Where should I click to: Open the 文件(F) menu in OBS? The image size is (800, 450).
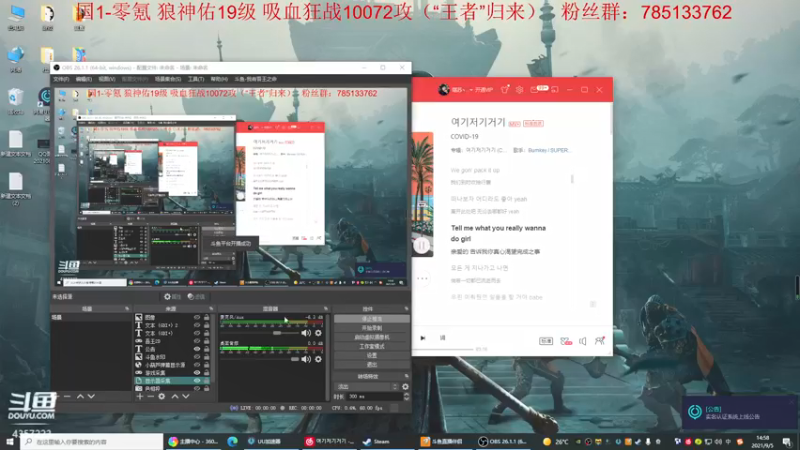pos(61,79)
